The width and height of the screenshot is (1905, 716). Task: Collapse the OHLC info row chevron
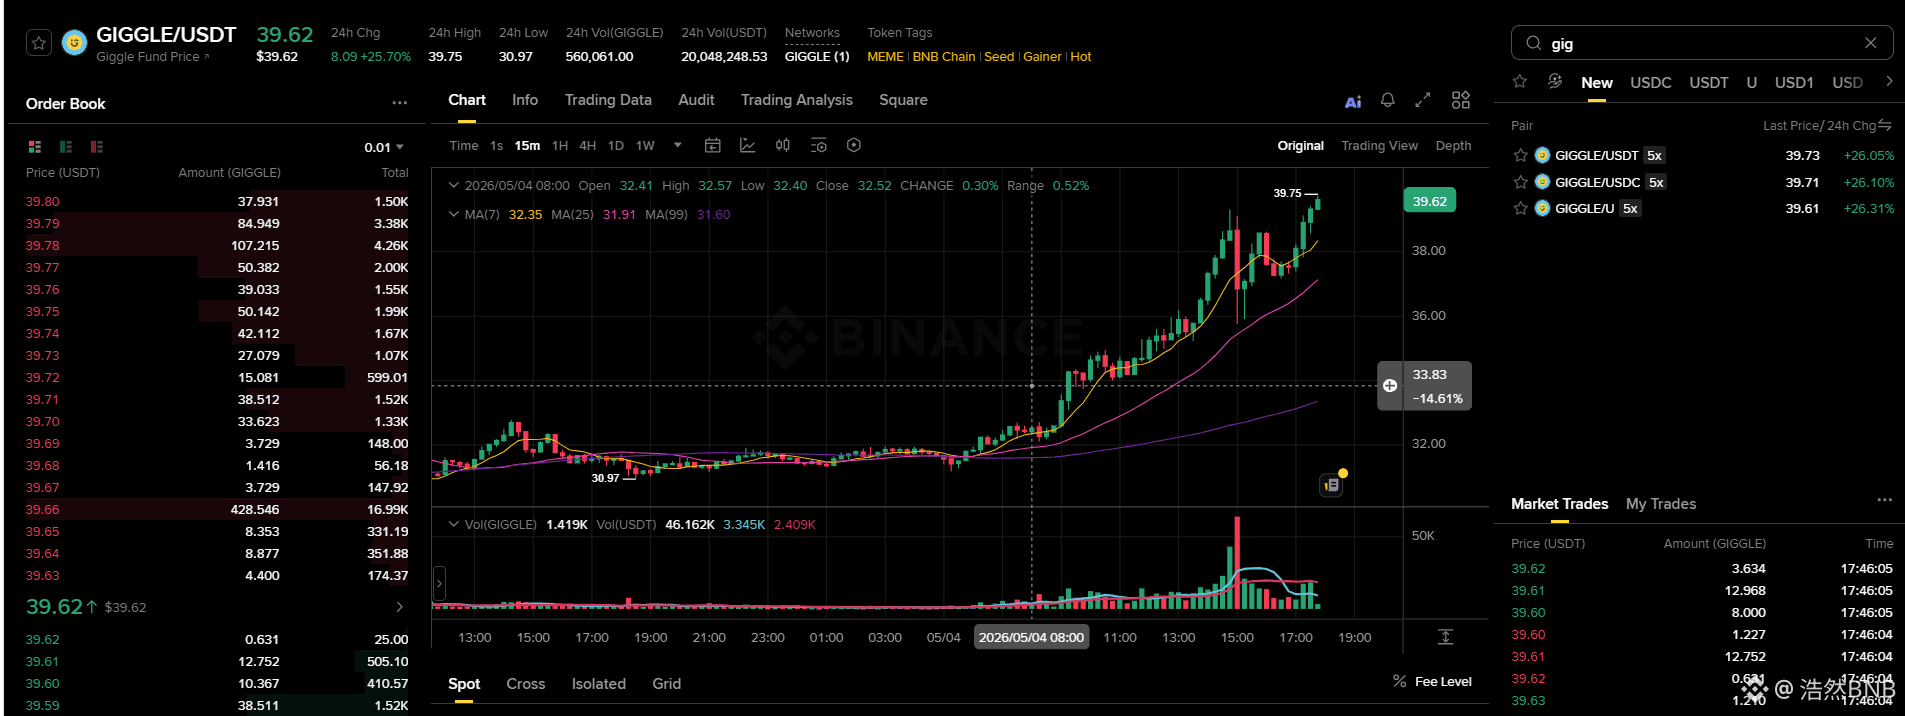click(x=453, y=185)
